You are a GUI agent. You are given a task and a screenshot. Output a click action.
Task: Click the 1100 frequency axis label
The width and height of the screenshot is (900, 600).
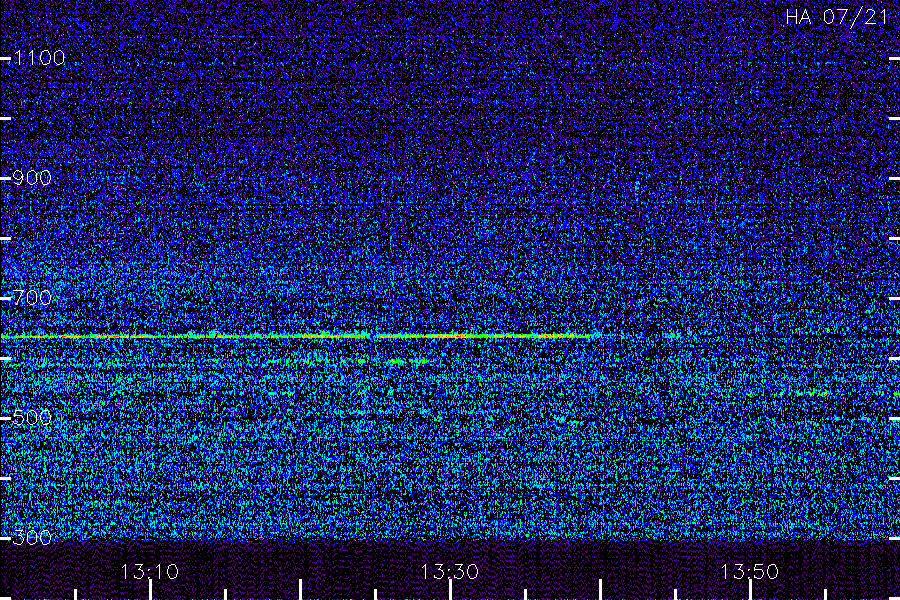39,58
